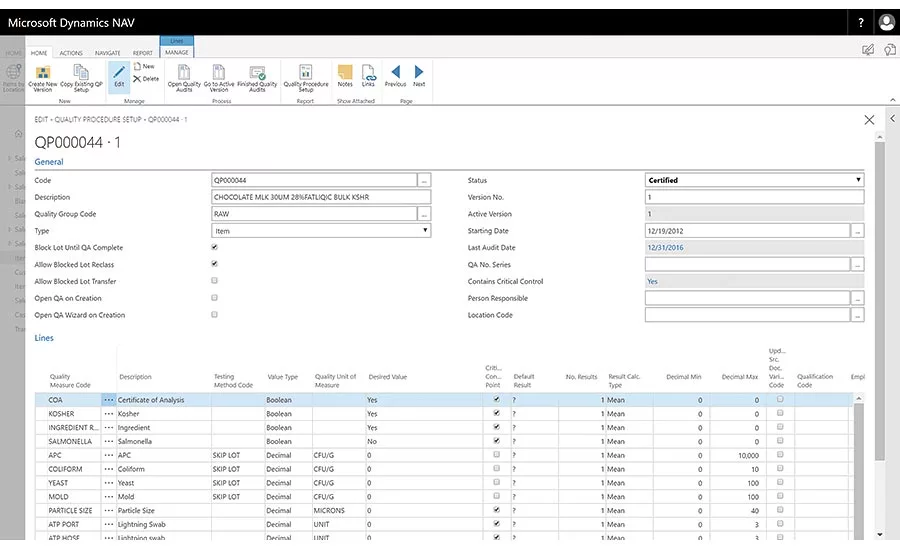Screen dimensions: 900x550
Task: Open row menu dots for COA line
Action: 108,400
